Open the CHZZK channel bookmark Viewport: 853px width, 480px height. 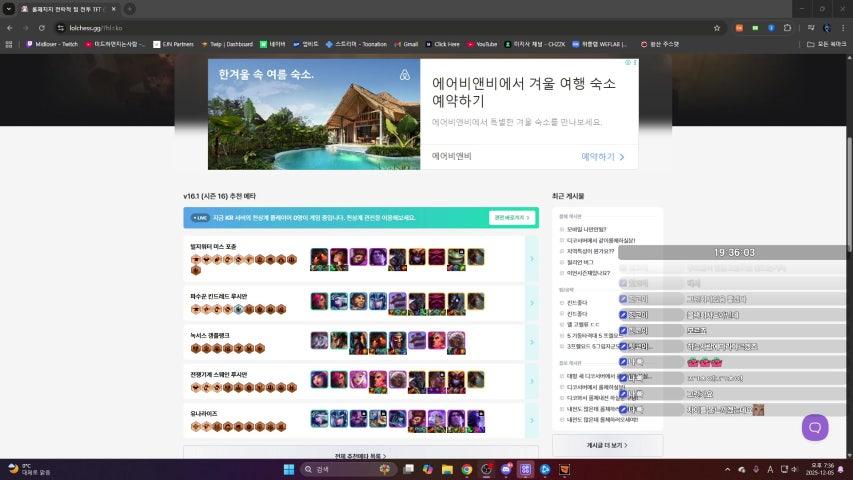tap(534, 44)
